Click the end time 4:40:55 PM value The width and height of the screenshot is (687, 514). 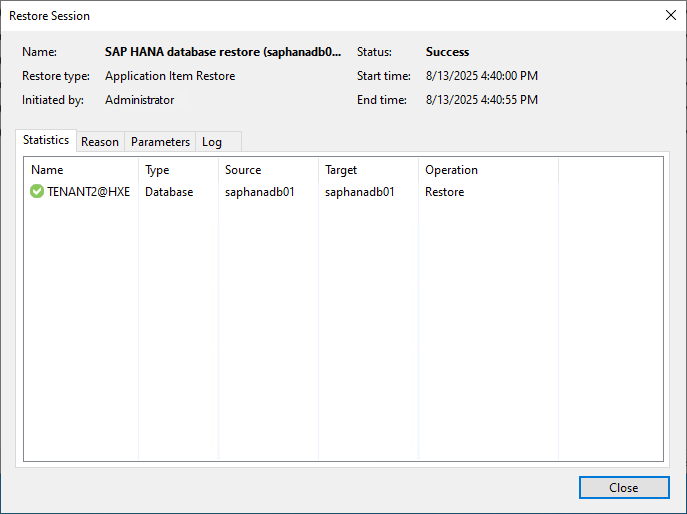pyautogui.click(x=482, y=100)
